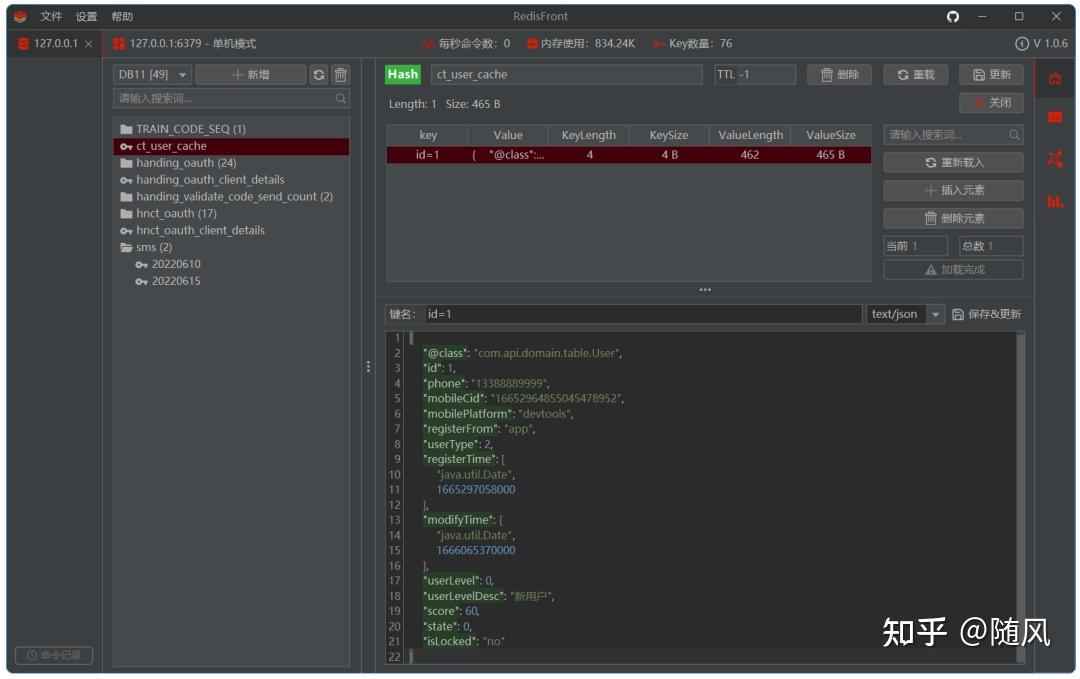Edit the ct_user_cache key name field
Viewport: 1080px width, 679px height.
pyautogui.click(x=566, y=74)
